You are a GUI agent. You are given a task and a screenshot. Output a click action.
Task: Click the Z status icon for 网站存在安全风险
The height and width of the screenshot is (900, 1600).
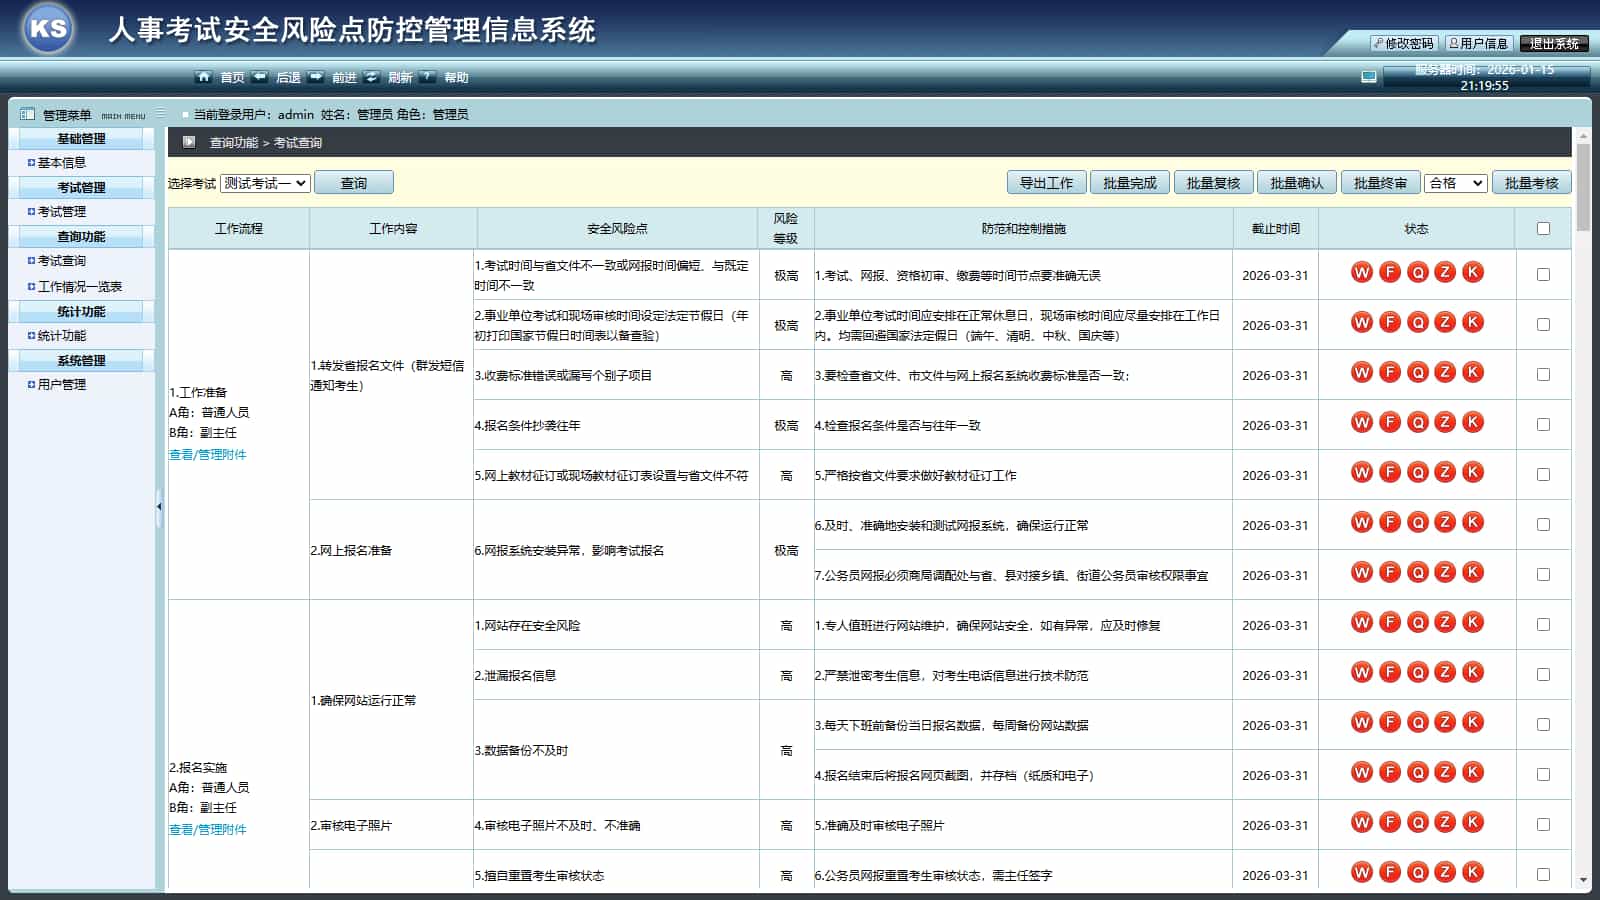[x=1444, y=624]
